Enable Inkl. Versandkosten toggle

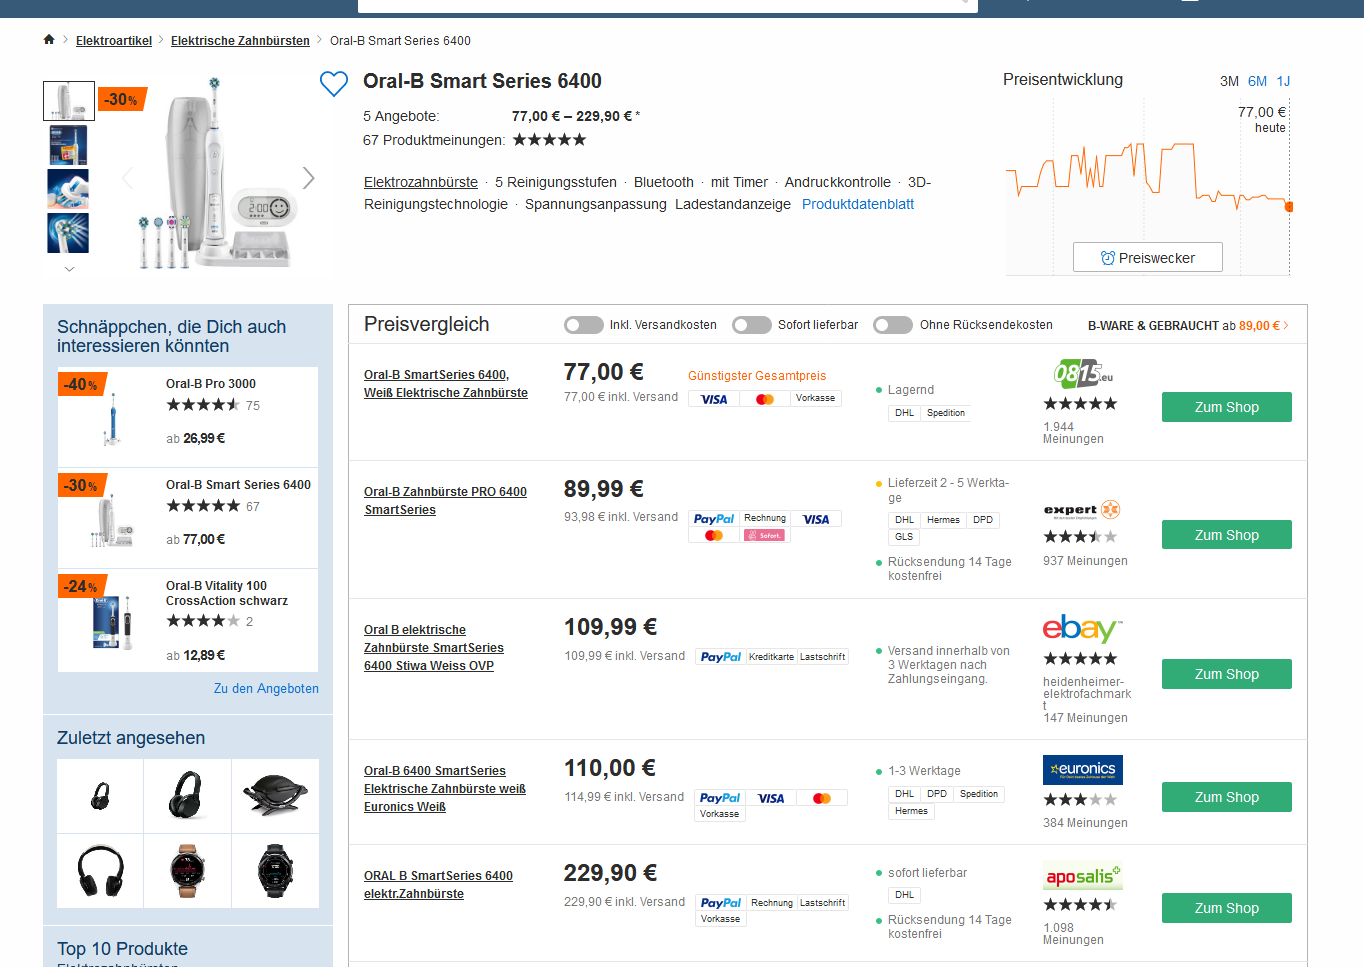click(584, 325)
